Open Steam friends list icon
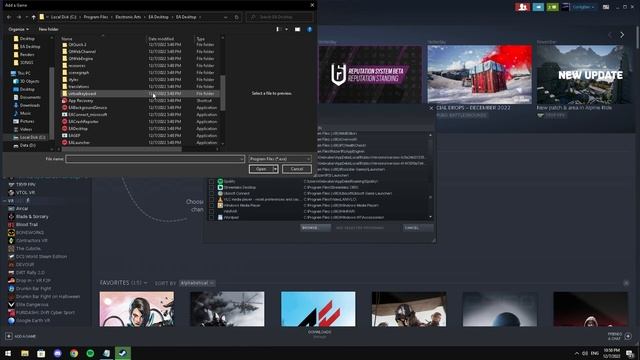 (x=522, y=7)
